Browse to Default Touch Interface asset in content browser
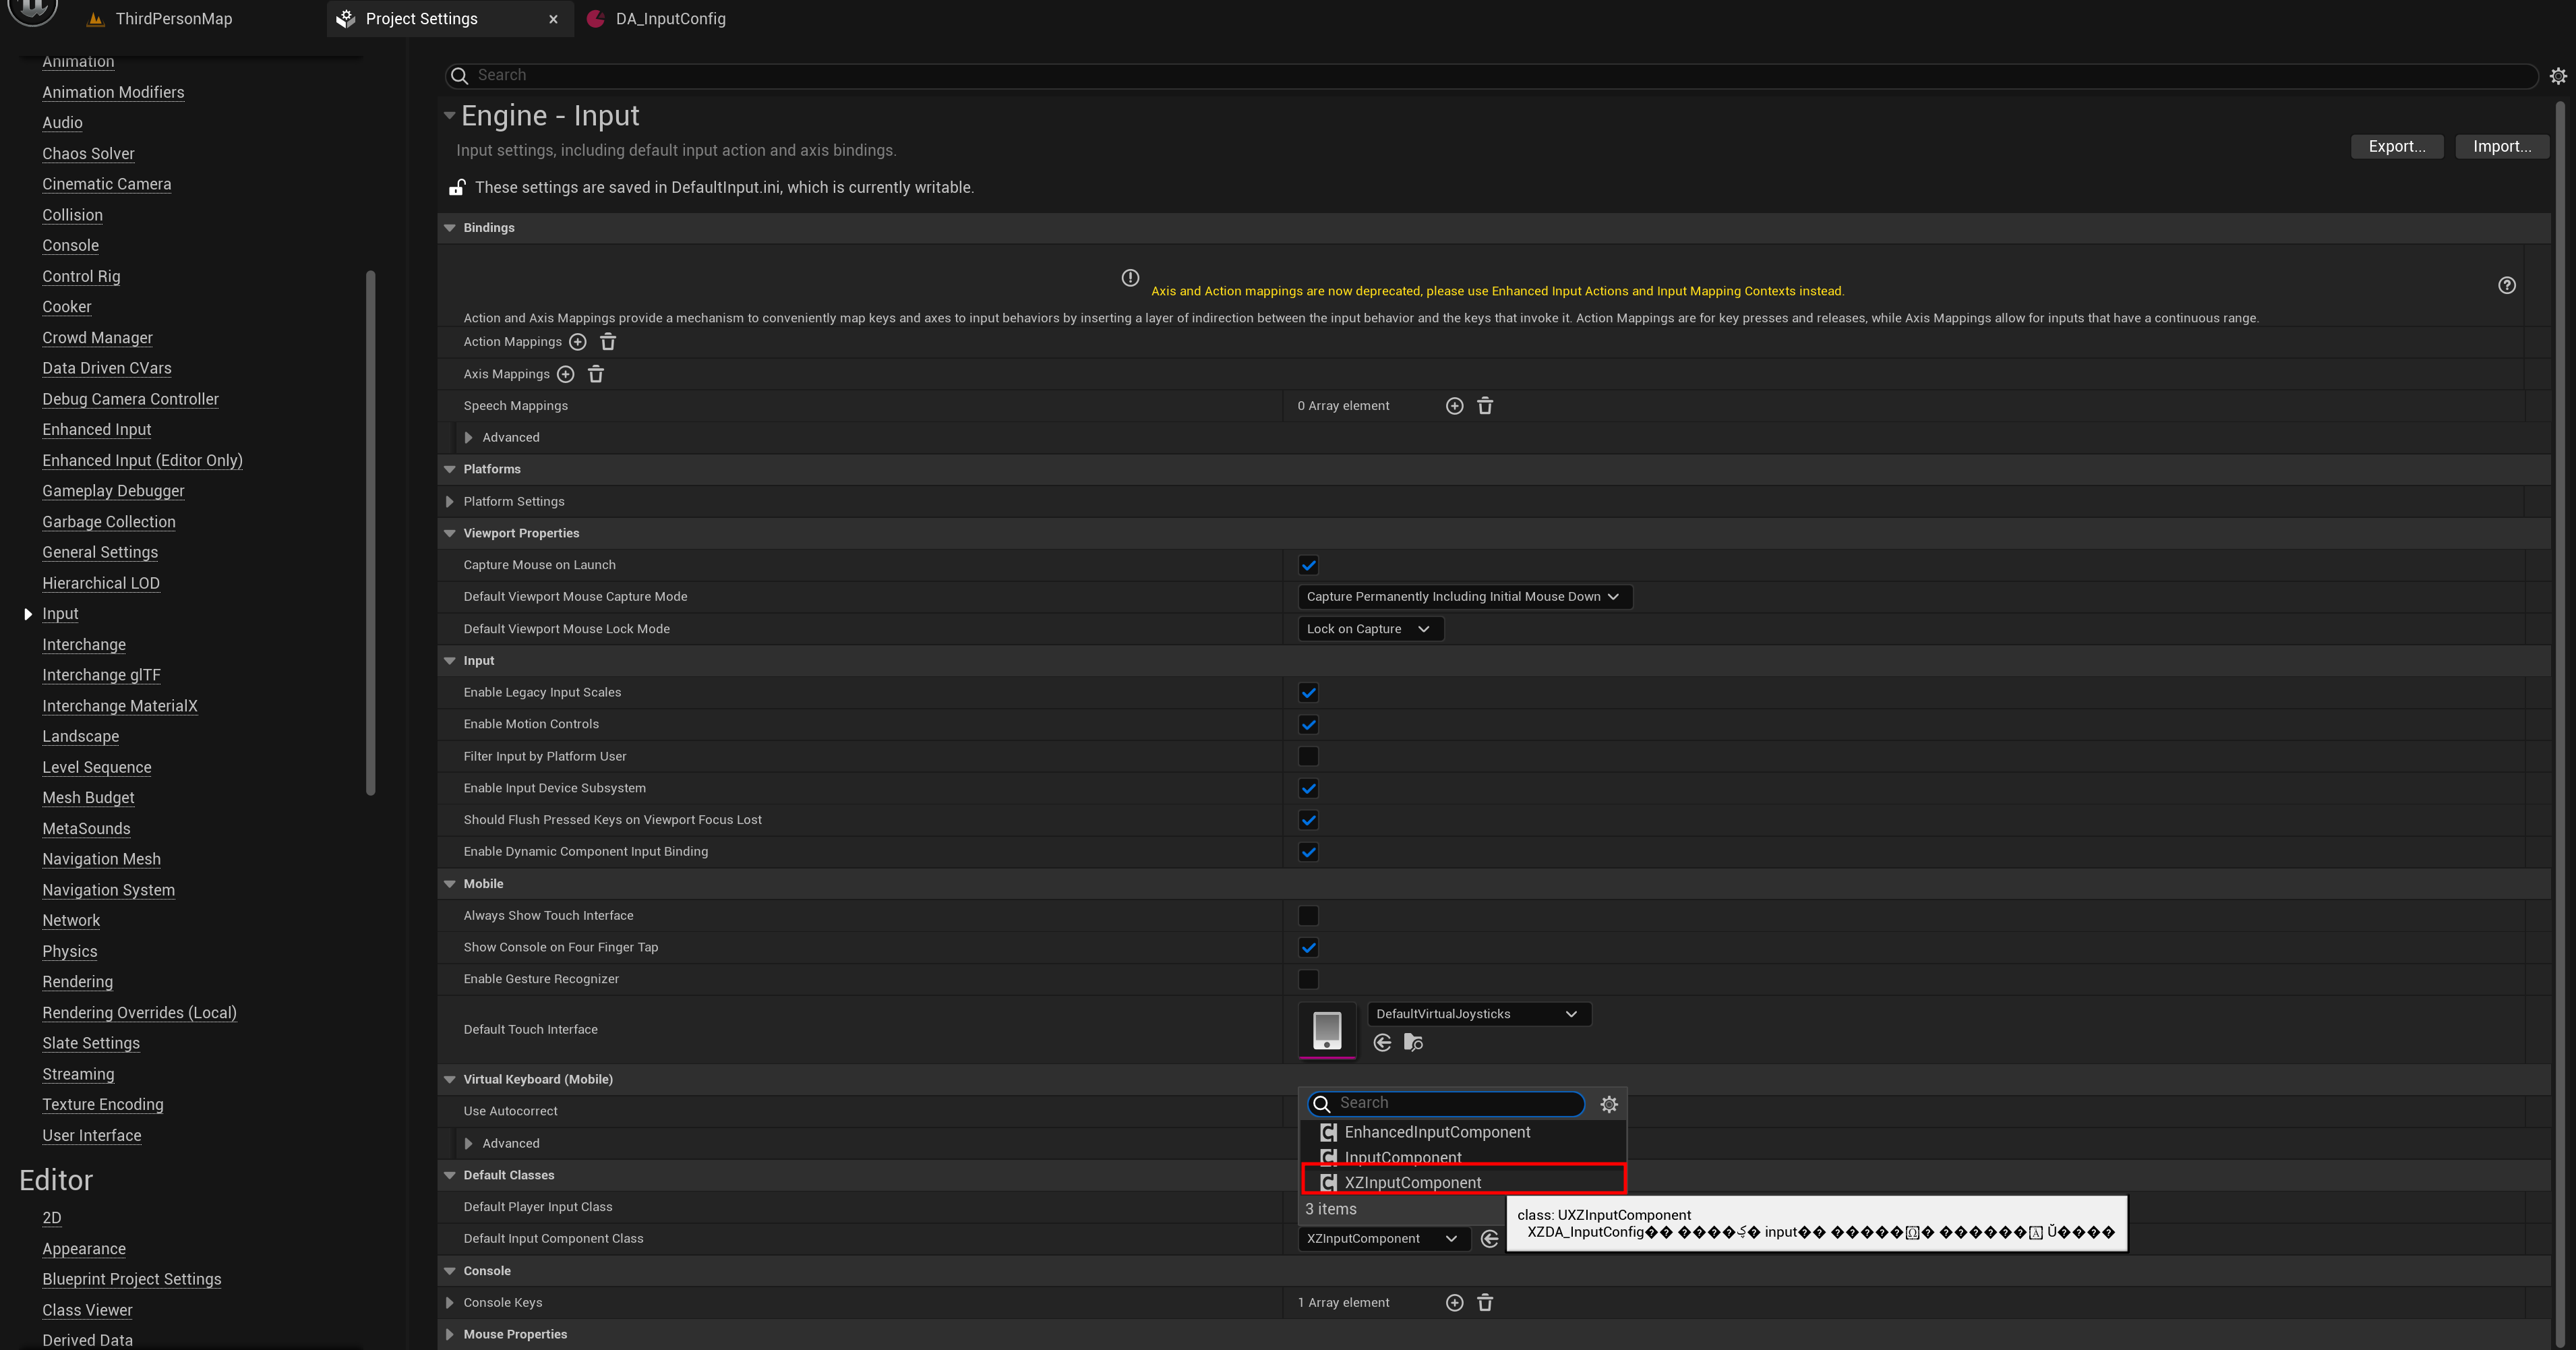Screen dimensions: 2576x1350 point(1413,1043)
